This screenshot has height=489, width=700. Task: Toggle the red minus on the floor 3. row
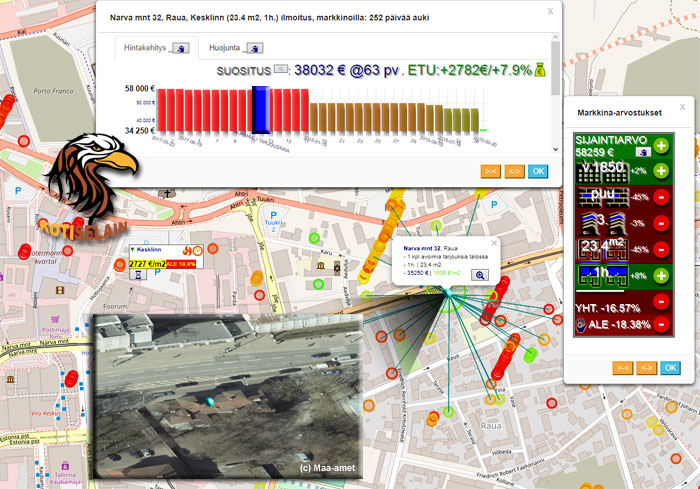(661, 223)
